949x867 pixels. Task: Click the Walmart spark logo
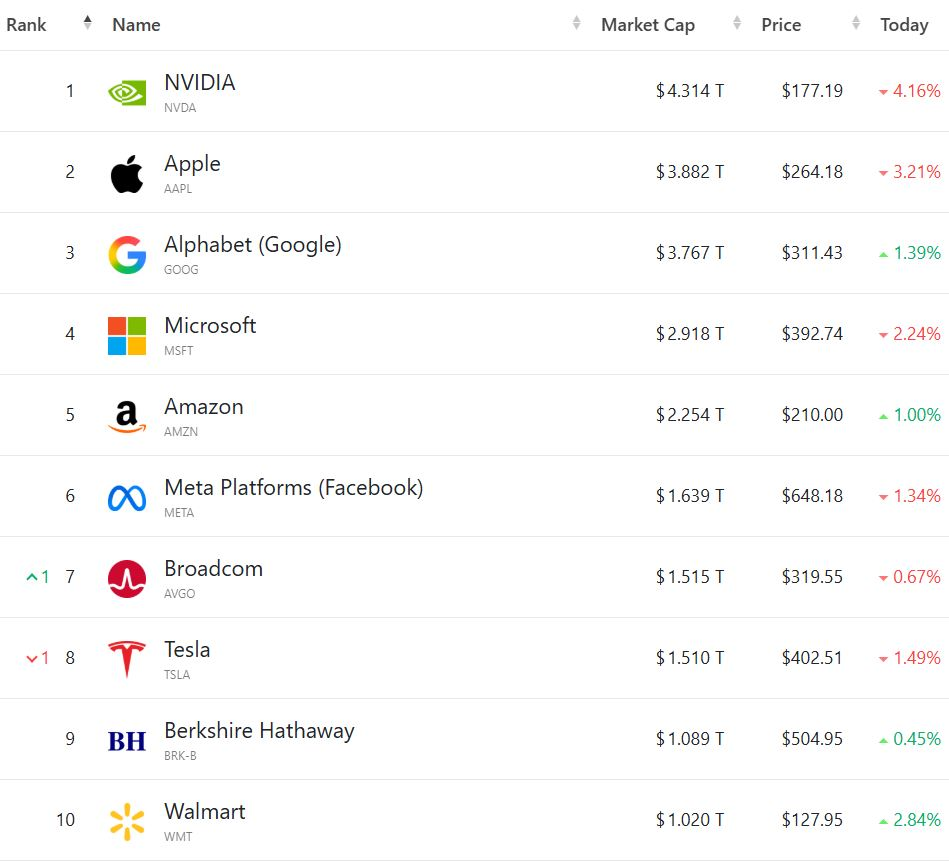[x=127, y=821]
